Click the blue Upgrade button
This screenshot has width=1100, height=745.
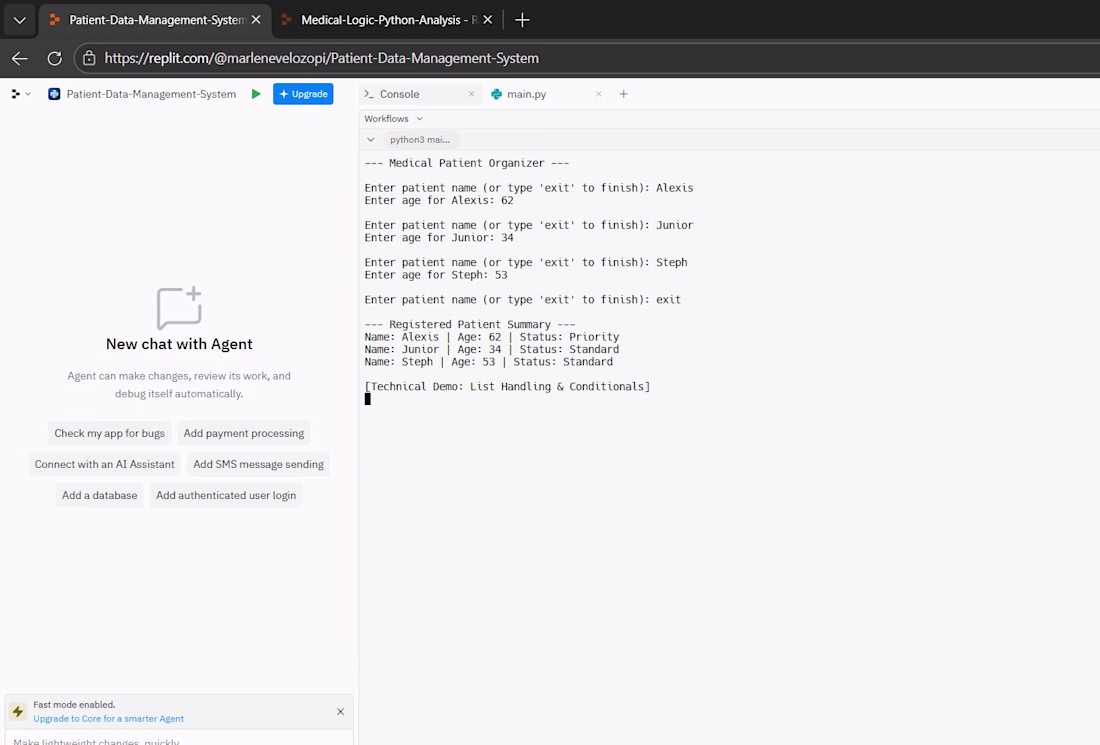click(303, 94)
